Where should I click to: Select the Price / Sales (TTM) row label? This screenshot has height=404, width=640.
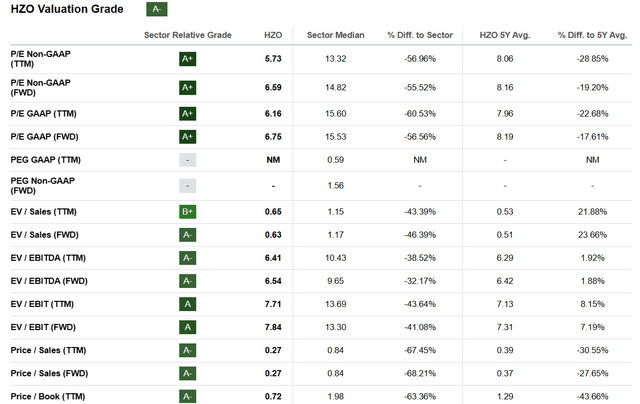[x=48, y=350]
